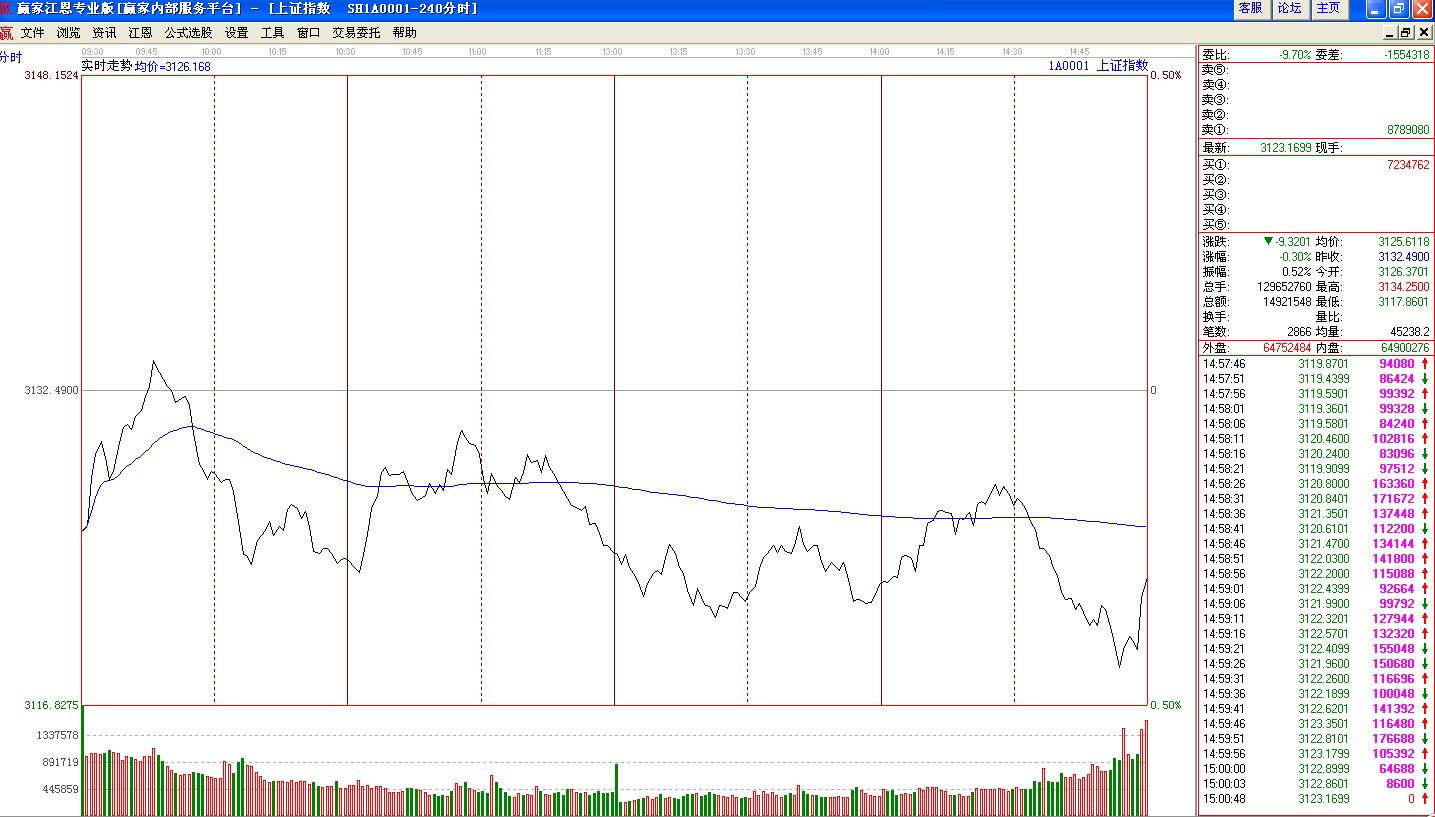Open the 设置 menu
The width and height of the screenshot is (1435, 817).
(x=237, y=33)
